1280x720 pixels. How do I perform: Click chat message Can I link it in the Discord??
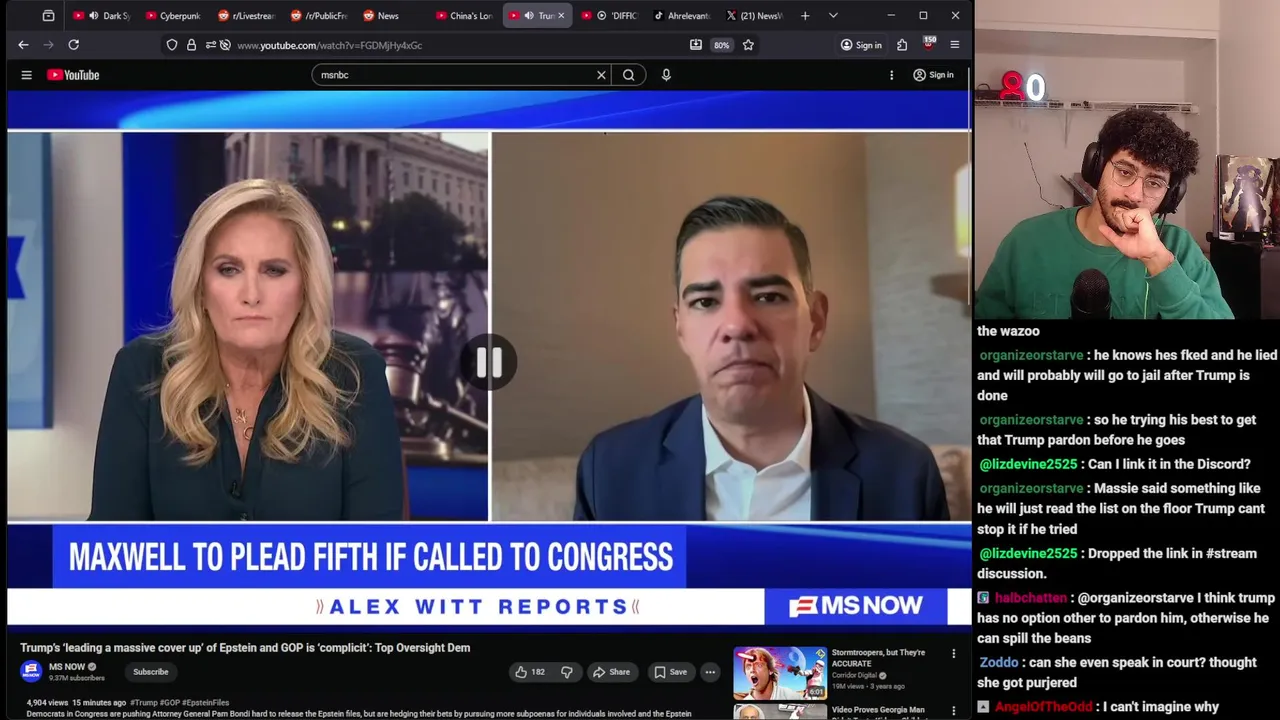1169,464
